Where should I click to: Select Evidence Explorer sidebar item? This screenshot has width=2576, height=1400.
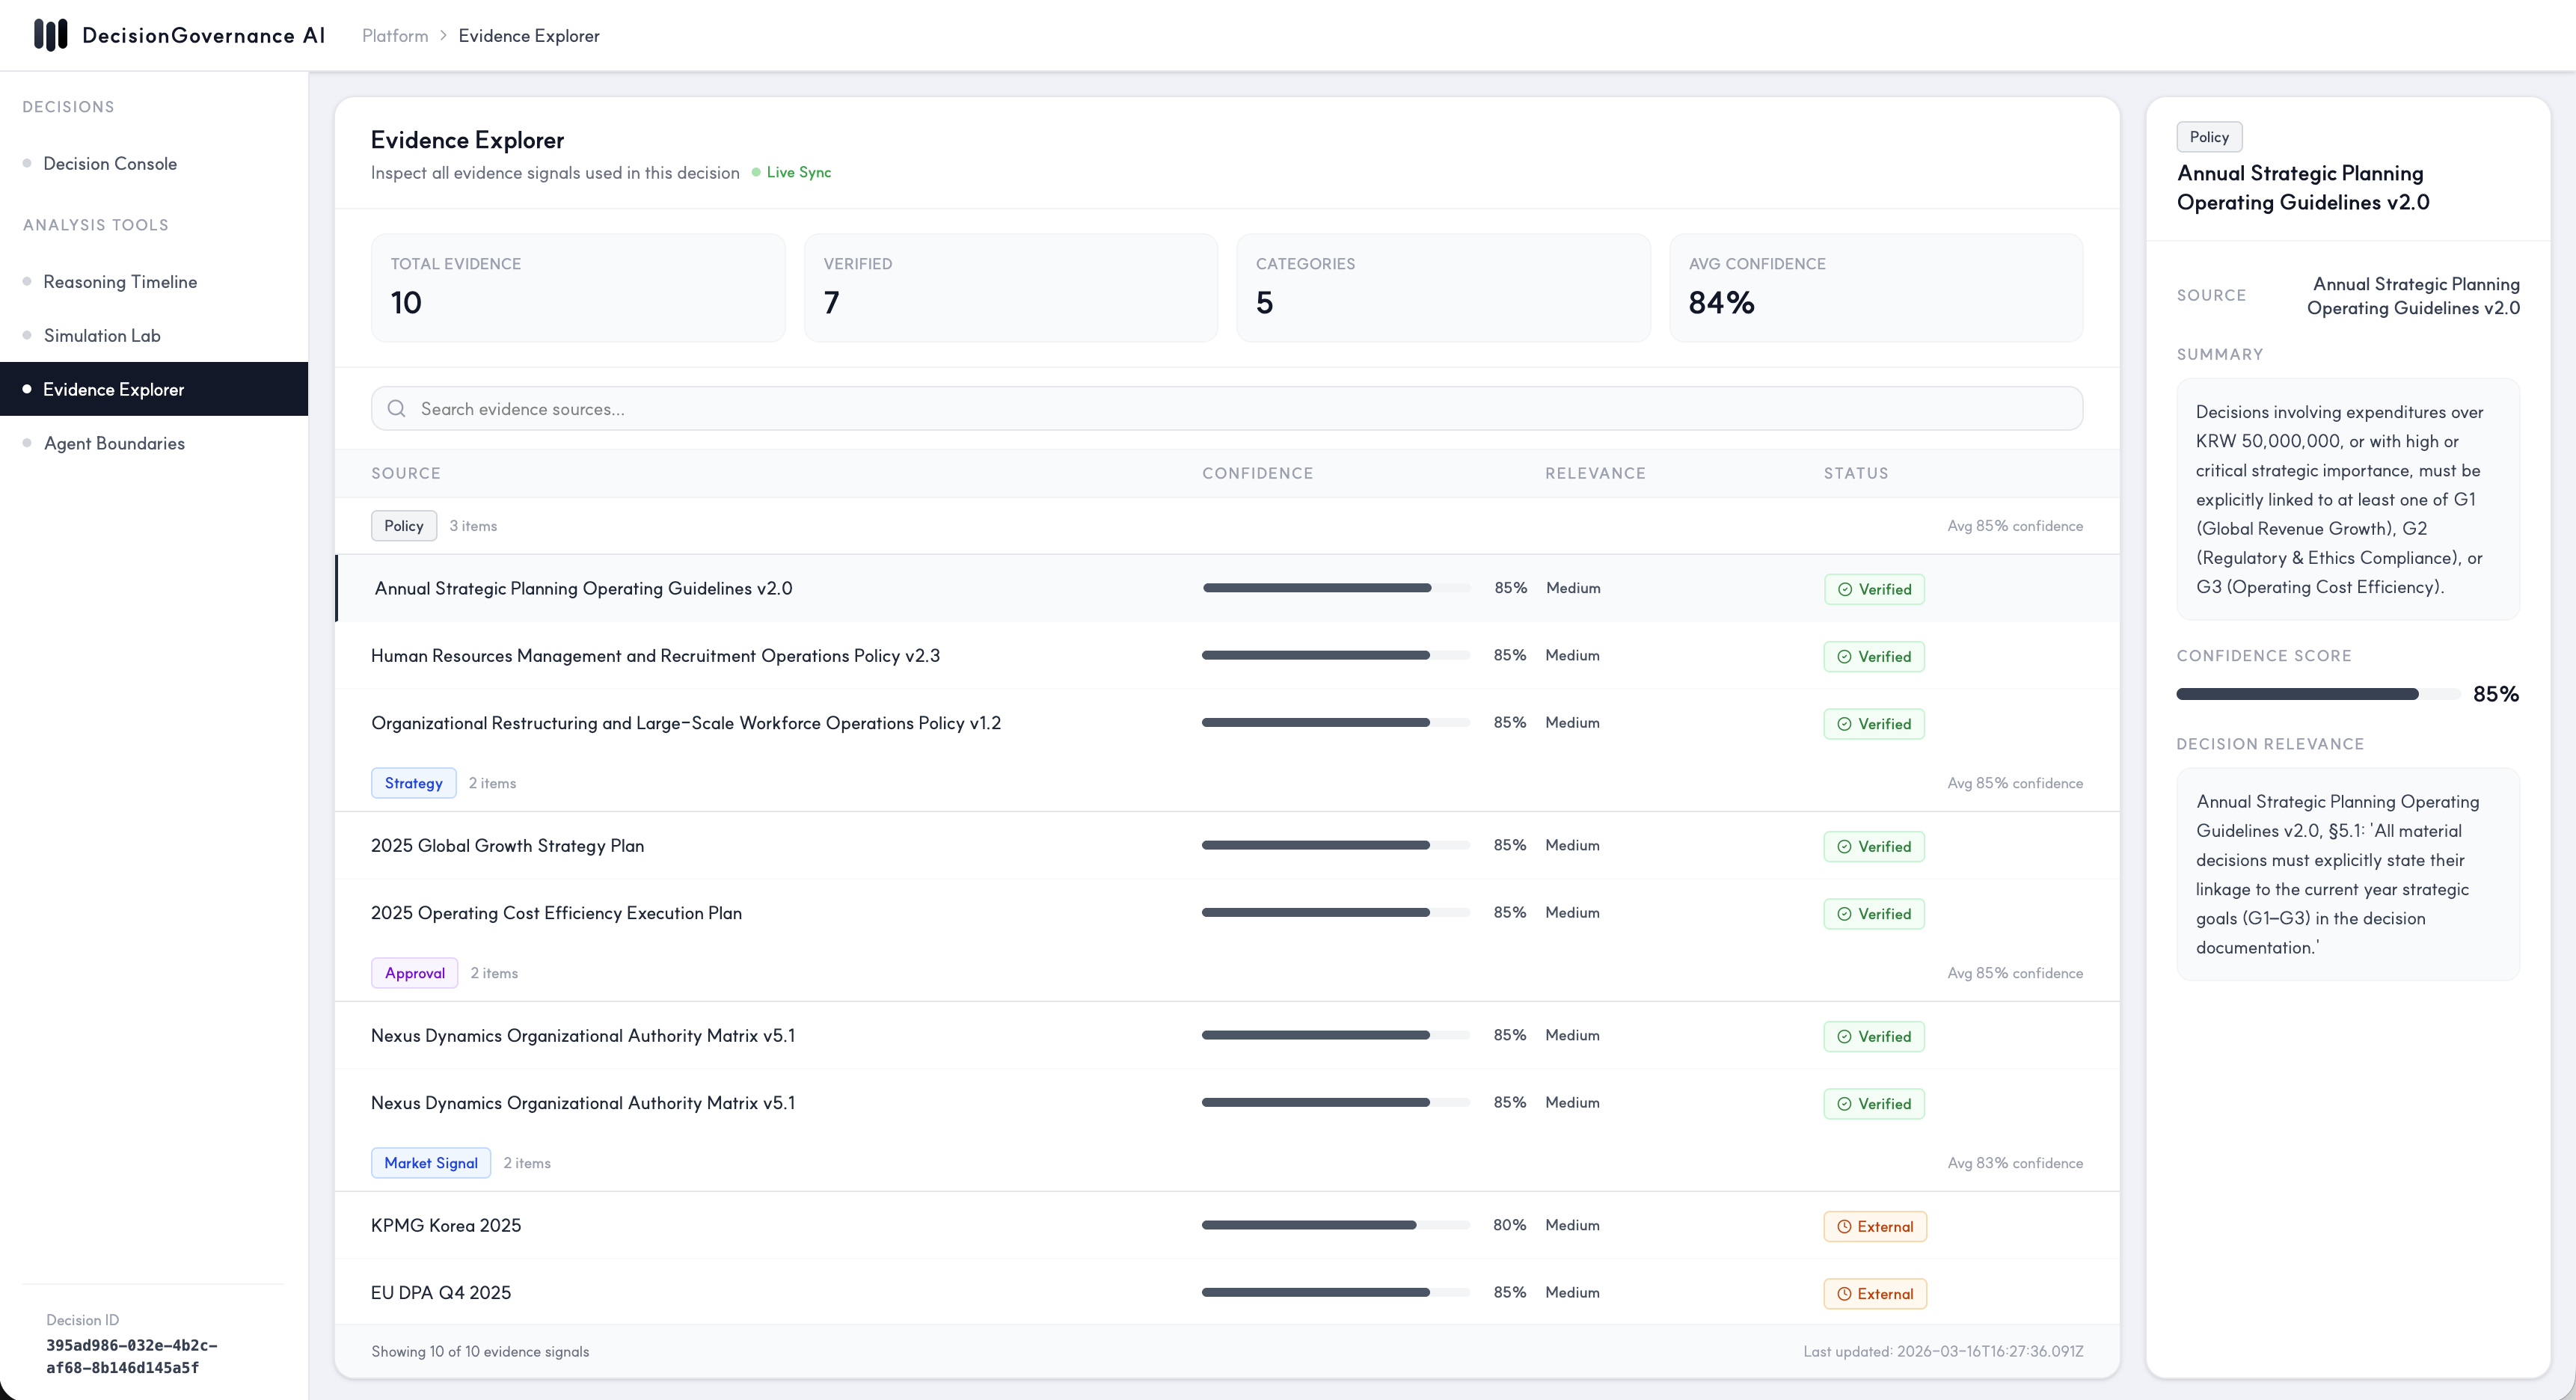click(154, 389)
